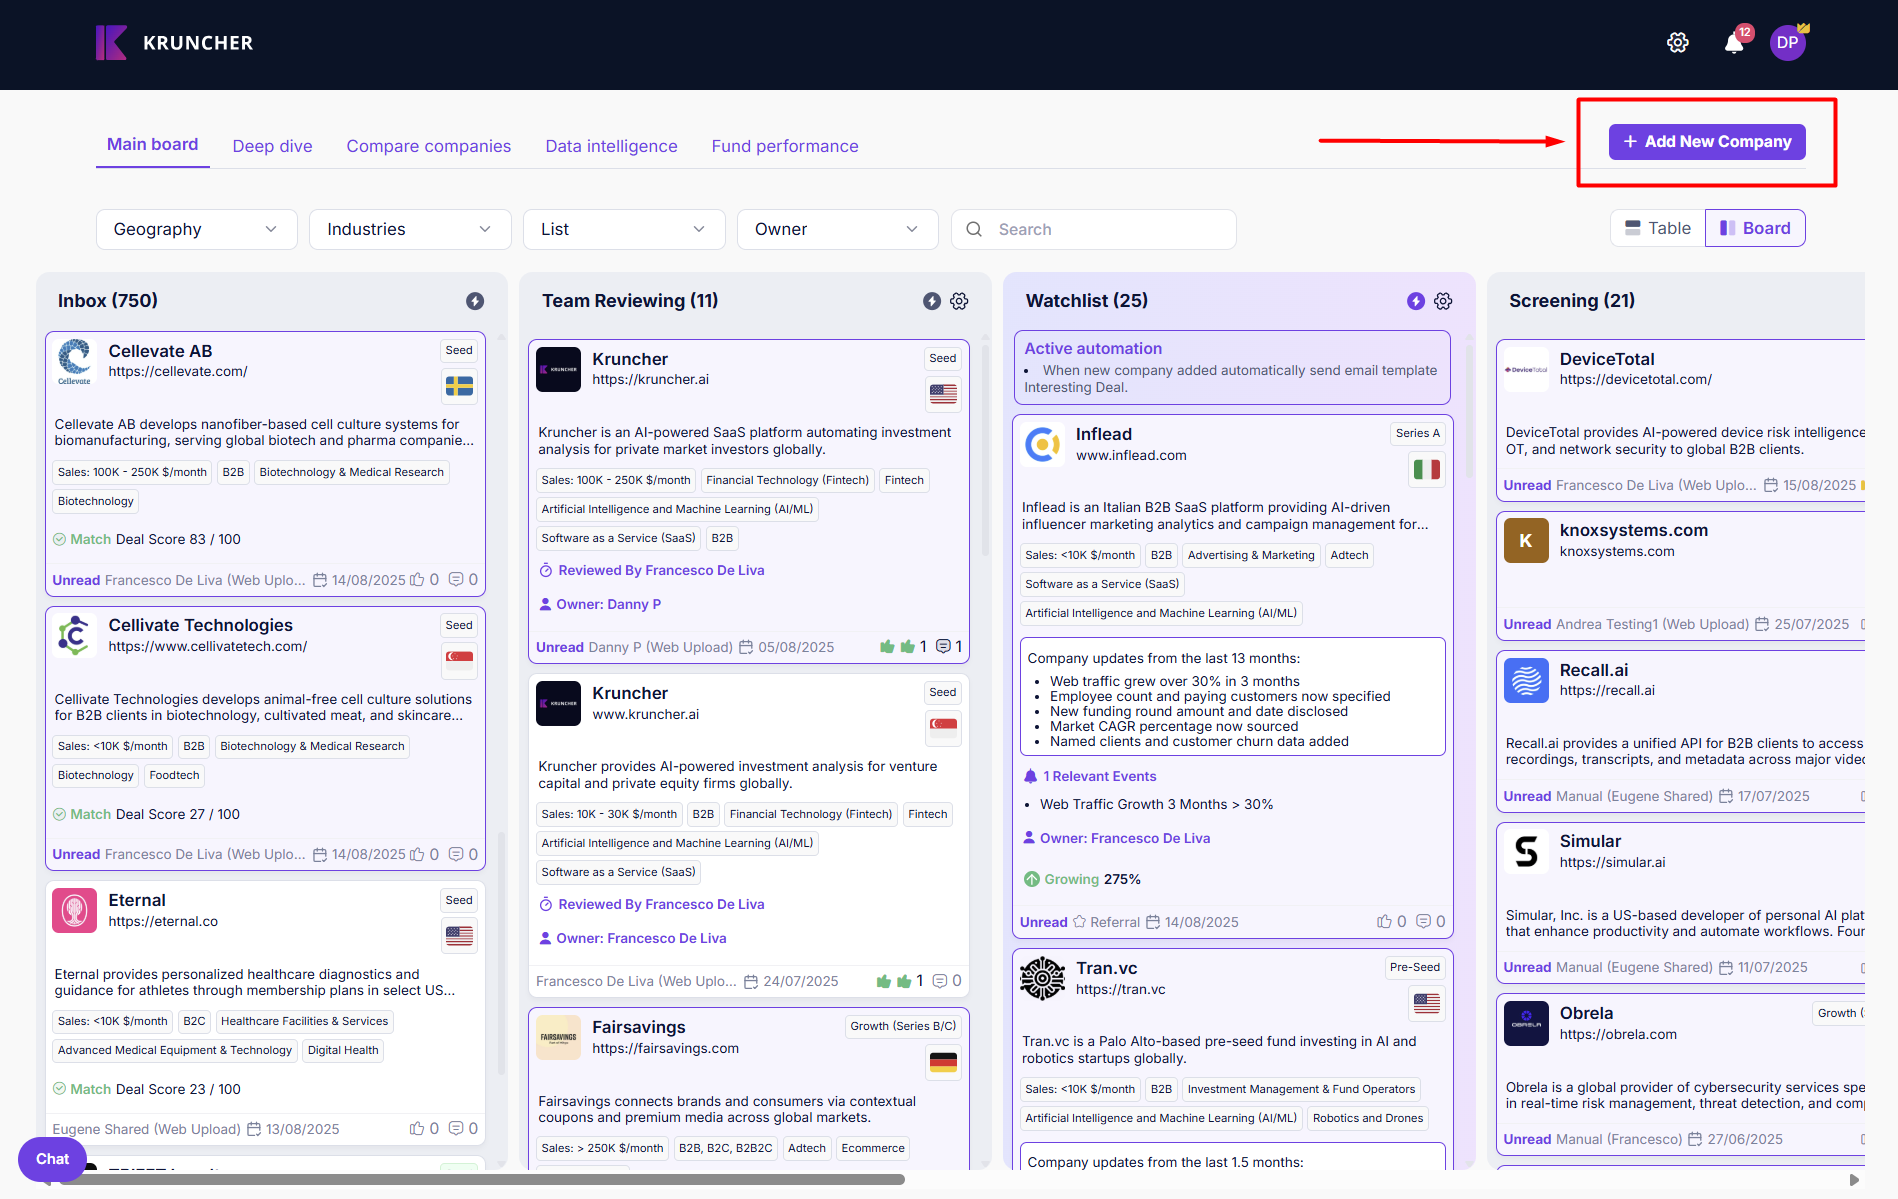Click the Robotics and Drones tag
1898x1199 pixels.
[1368, 1118]
